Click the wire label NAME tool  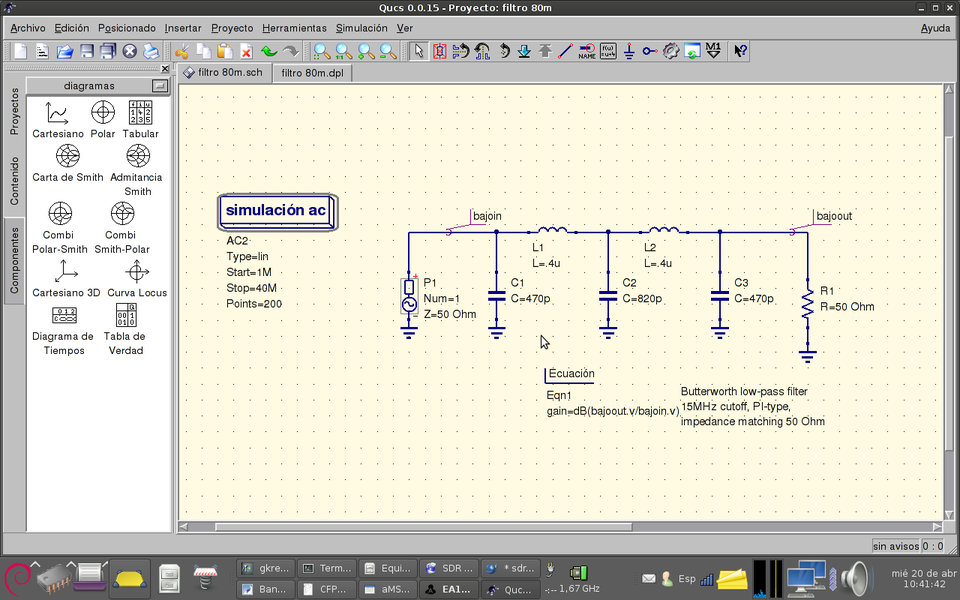tap(586, 50)
